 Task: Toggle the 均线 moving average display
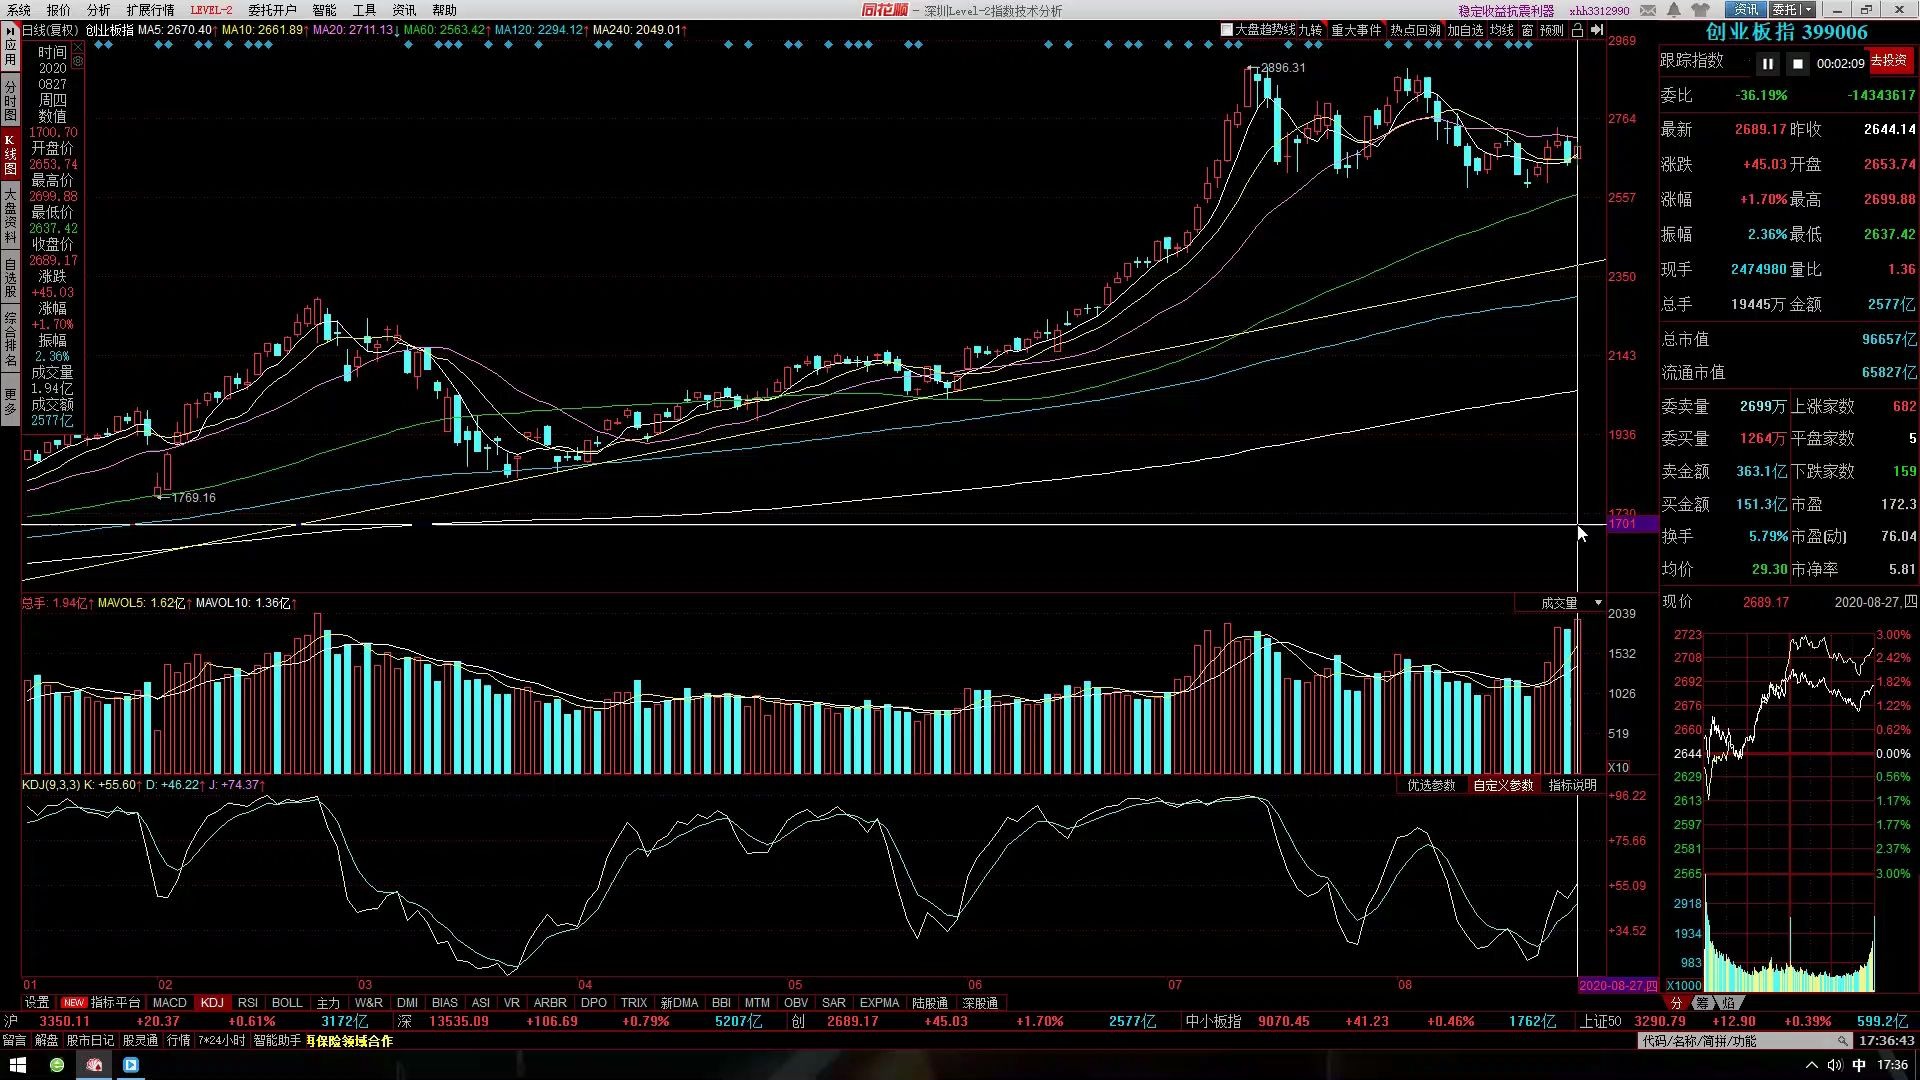tap(1501, 30)
